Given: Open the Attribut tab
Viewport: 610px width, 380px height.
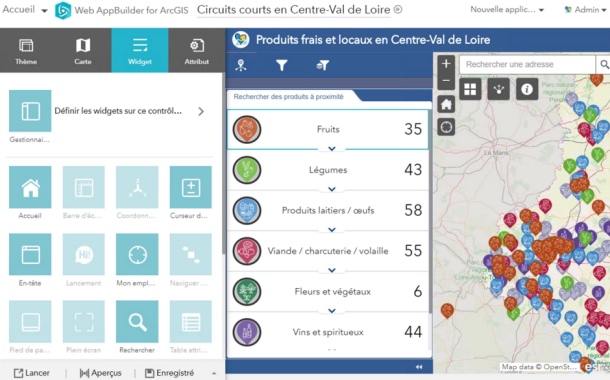Looking at the screenshot, I should 196,51.
